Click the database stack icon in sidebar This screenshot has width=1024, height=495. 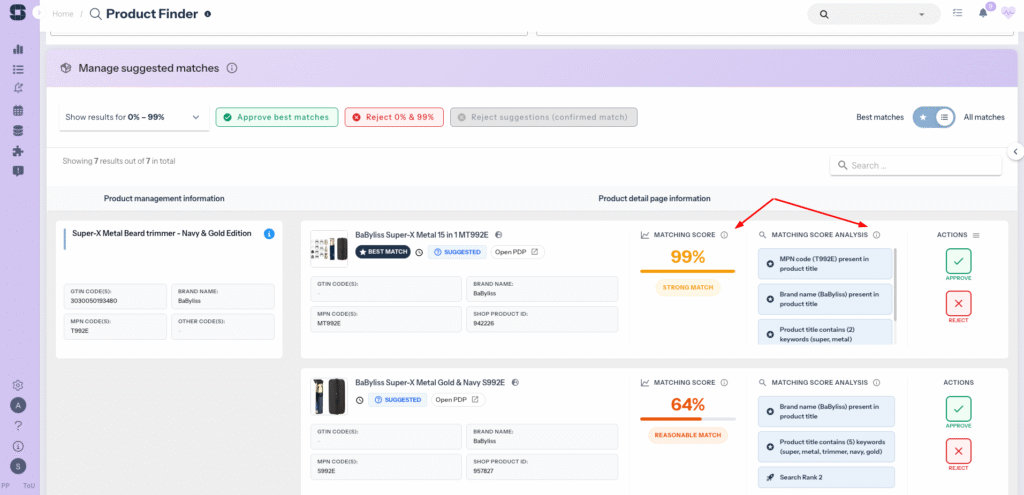pos(18,131)
